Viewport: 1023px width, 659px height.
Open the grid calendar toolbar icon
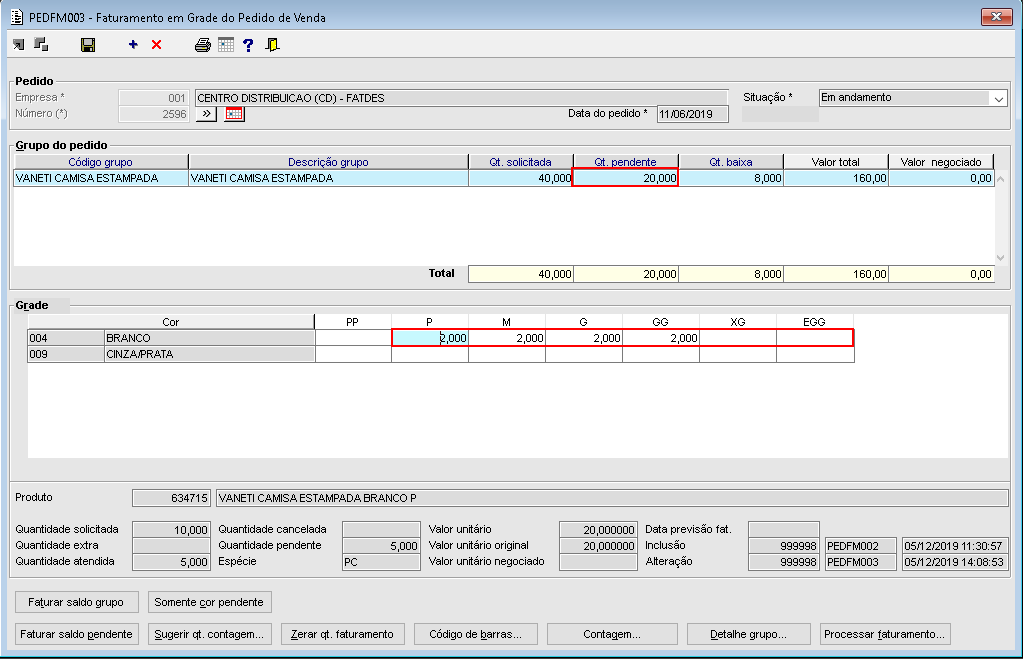click(x=226, y=44)
